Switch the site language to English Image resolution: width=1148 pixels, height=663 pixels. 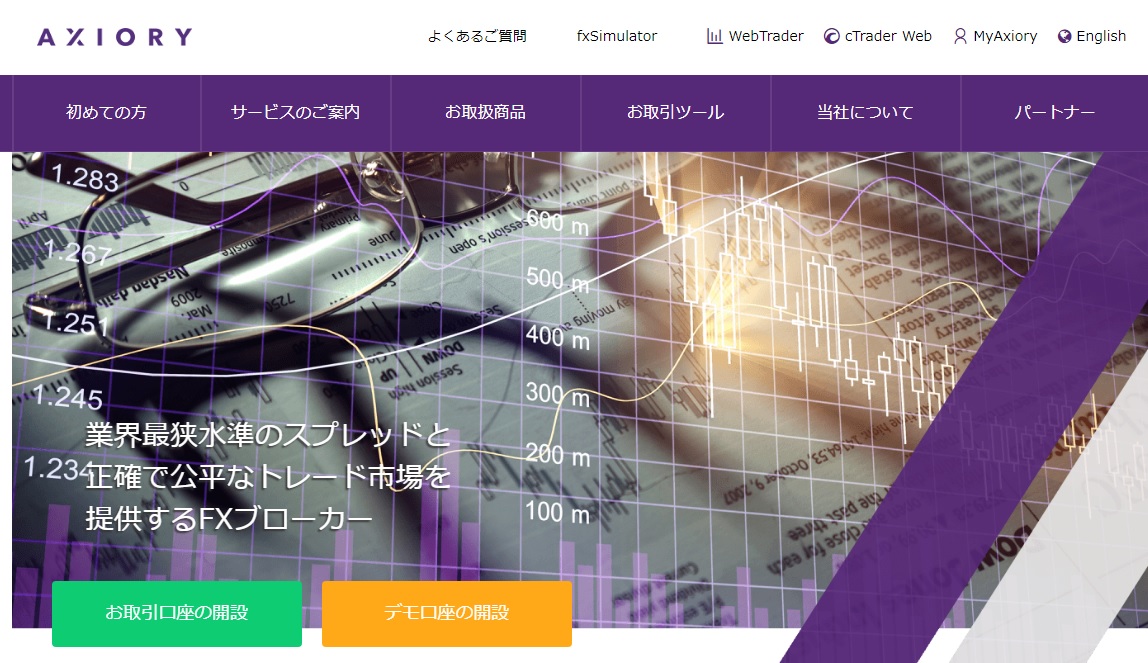coord(1102,36)
